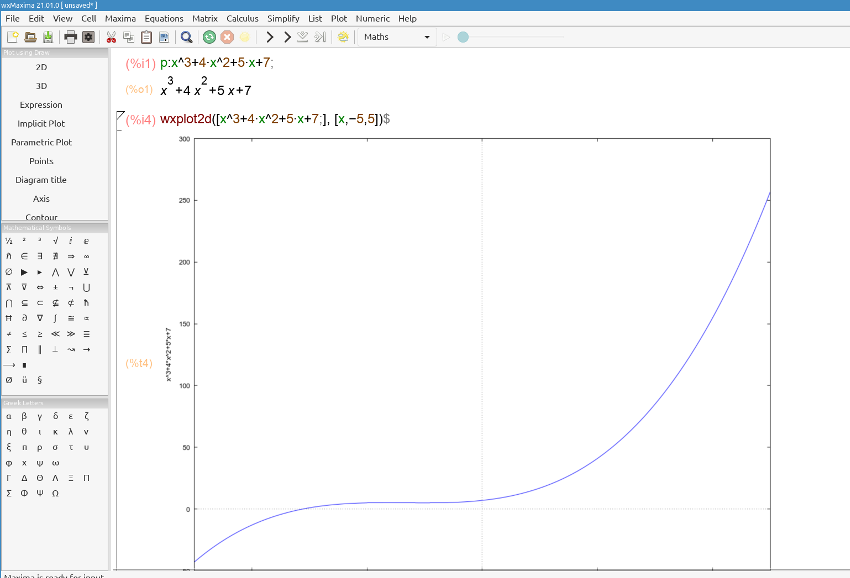Image resolution: width=850 pixels, height=578 pixels.
Task: Click the 3D button under Plot using Draw
Action: coord(41,86)
